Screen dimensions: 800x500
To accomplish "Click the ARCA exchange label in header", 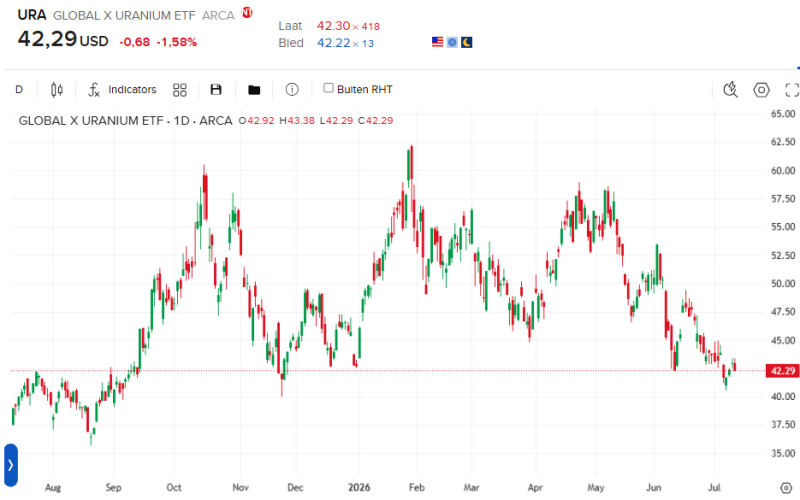I will pos(218,16).
